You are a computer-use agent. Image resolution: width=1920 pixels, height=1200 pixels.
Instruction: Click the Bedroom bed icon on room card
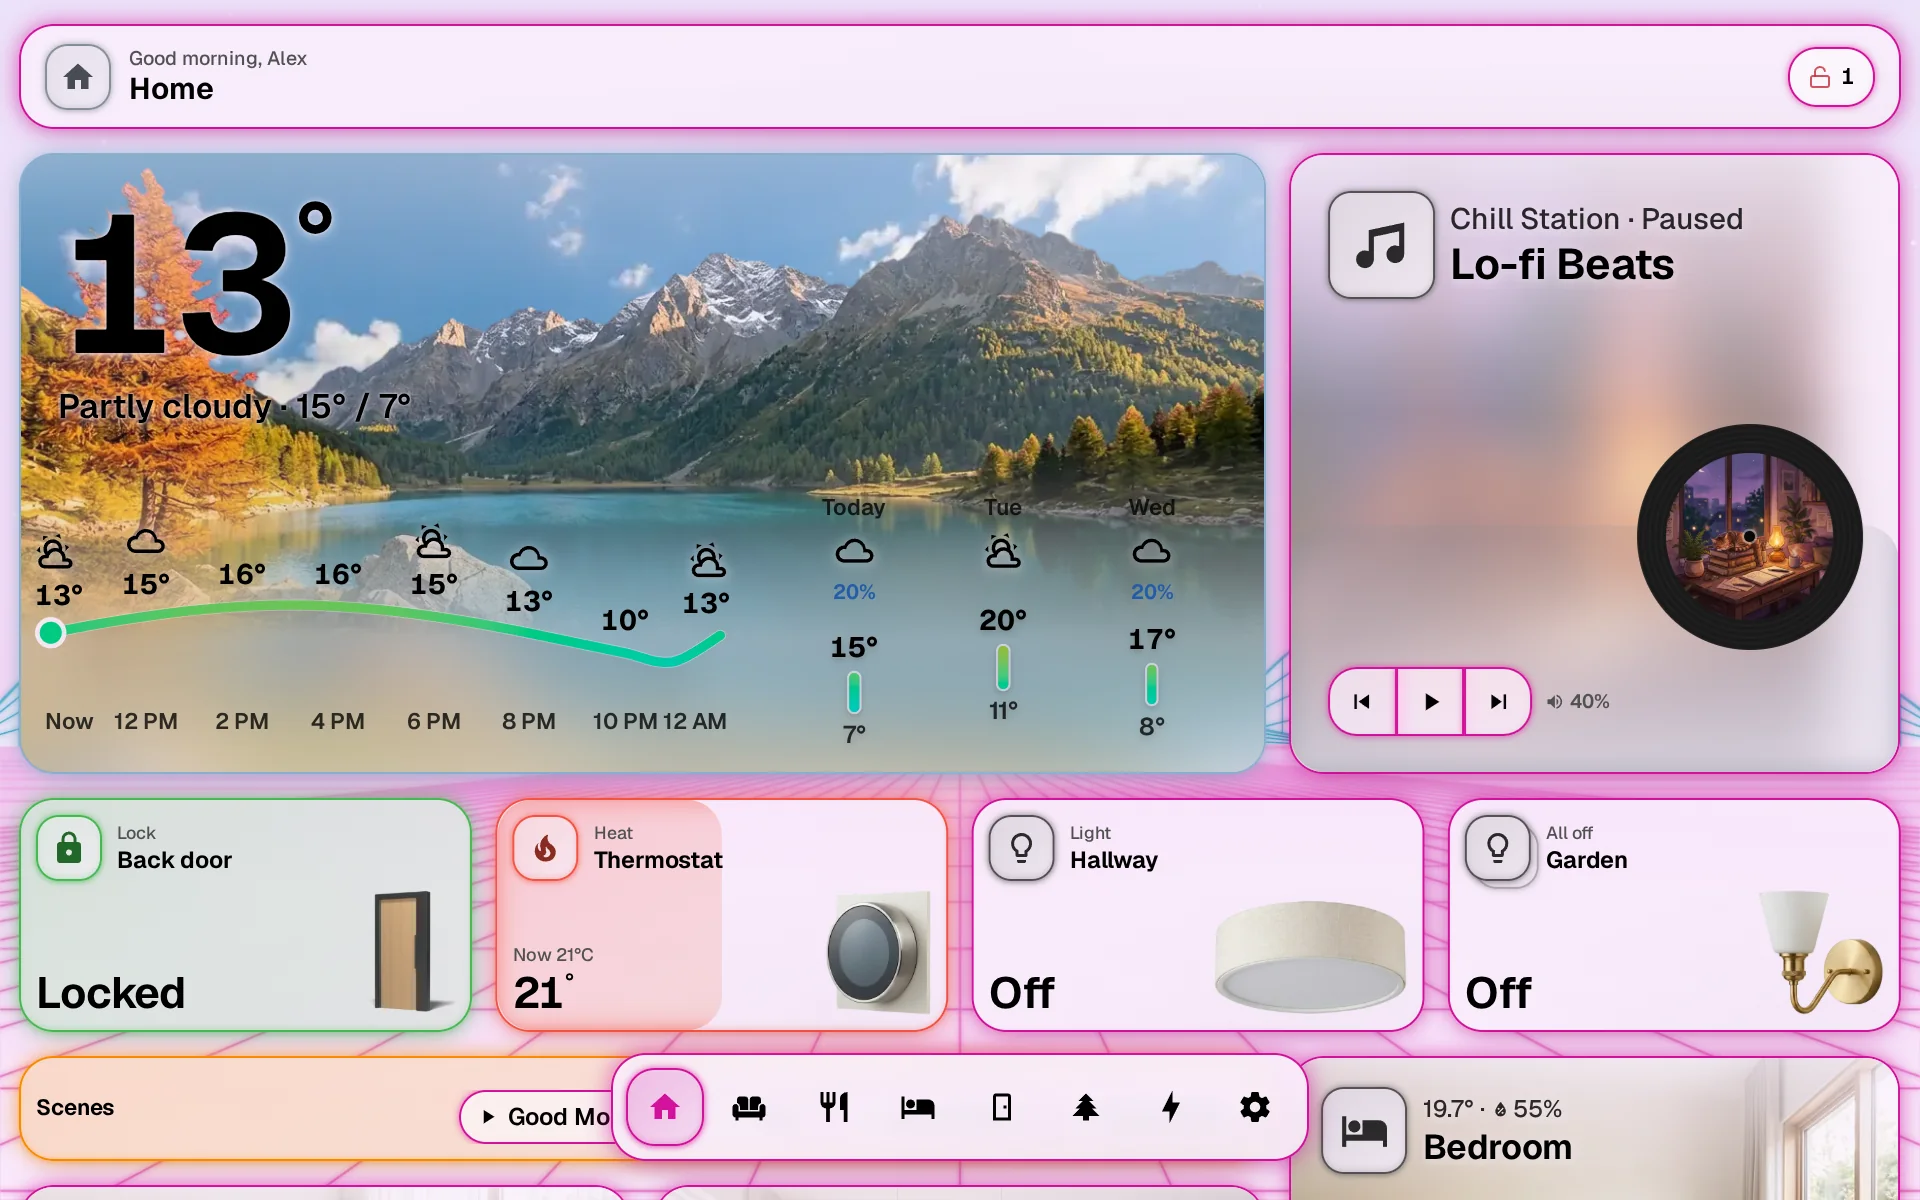pos(1364,1130)
